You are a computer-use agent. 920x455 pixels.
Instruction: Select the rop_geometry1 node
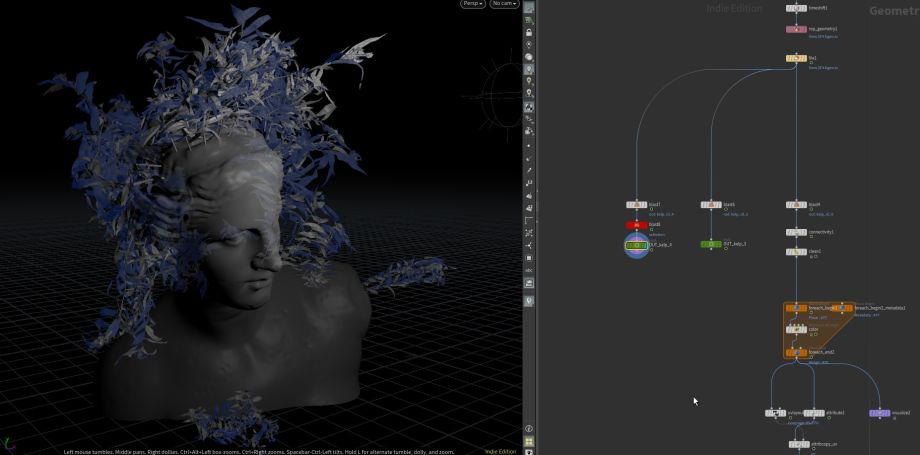tap(796, 29)
